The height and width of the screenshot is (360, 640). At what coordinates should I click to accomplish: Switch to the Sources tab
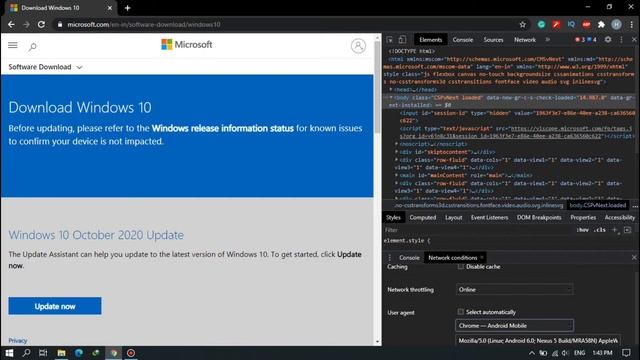click(493, 40)
